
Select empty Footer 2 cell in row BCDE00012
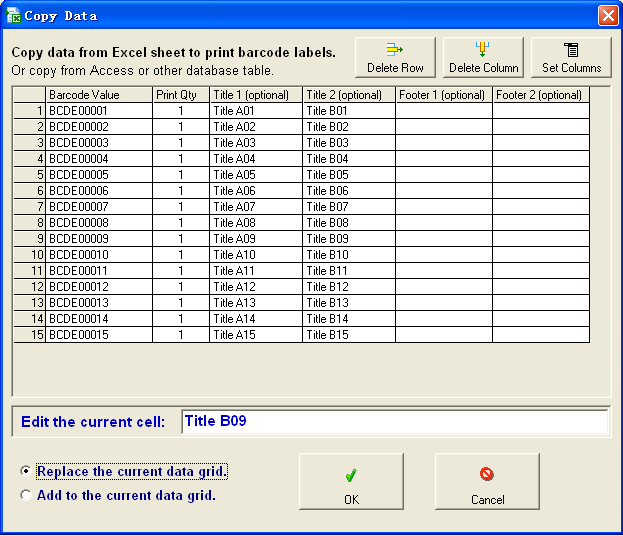tap(541, 287)
